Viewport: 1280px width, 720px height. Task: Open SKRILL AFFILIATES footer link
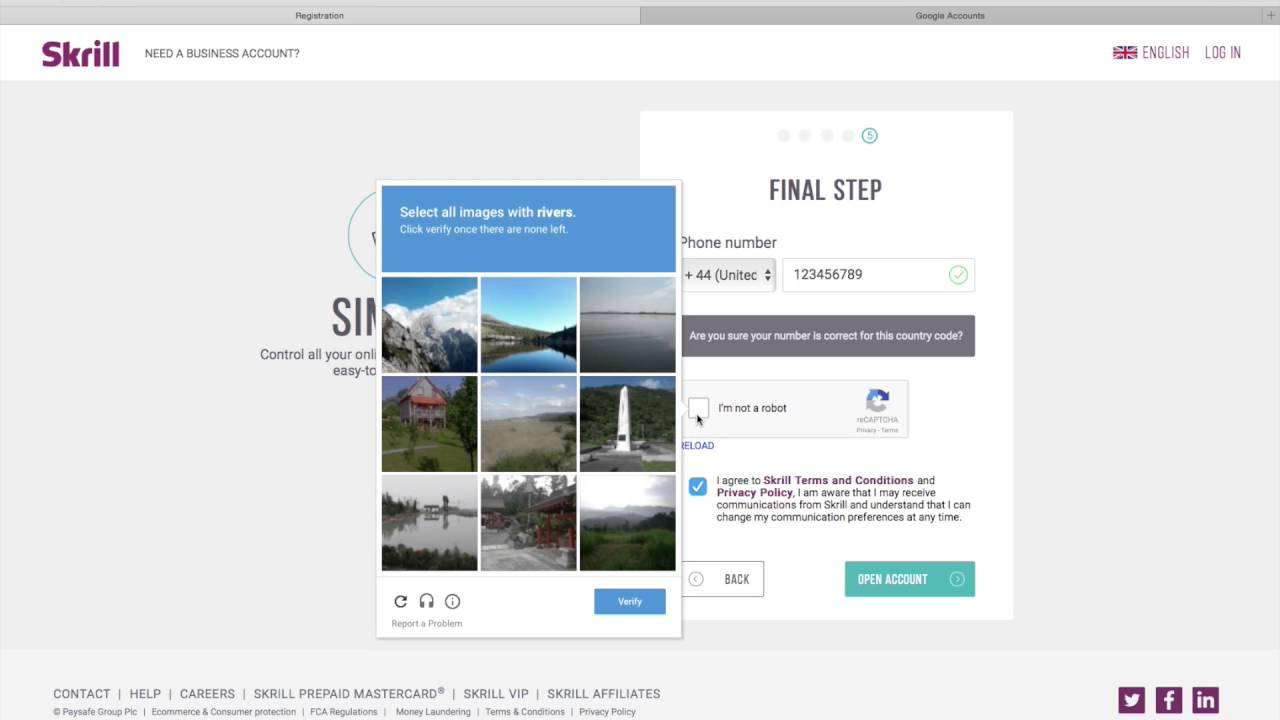(x=604, y=694)
